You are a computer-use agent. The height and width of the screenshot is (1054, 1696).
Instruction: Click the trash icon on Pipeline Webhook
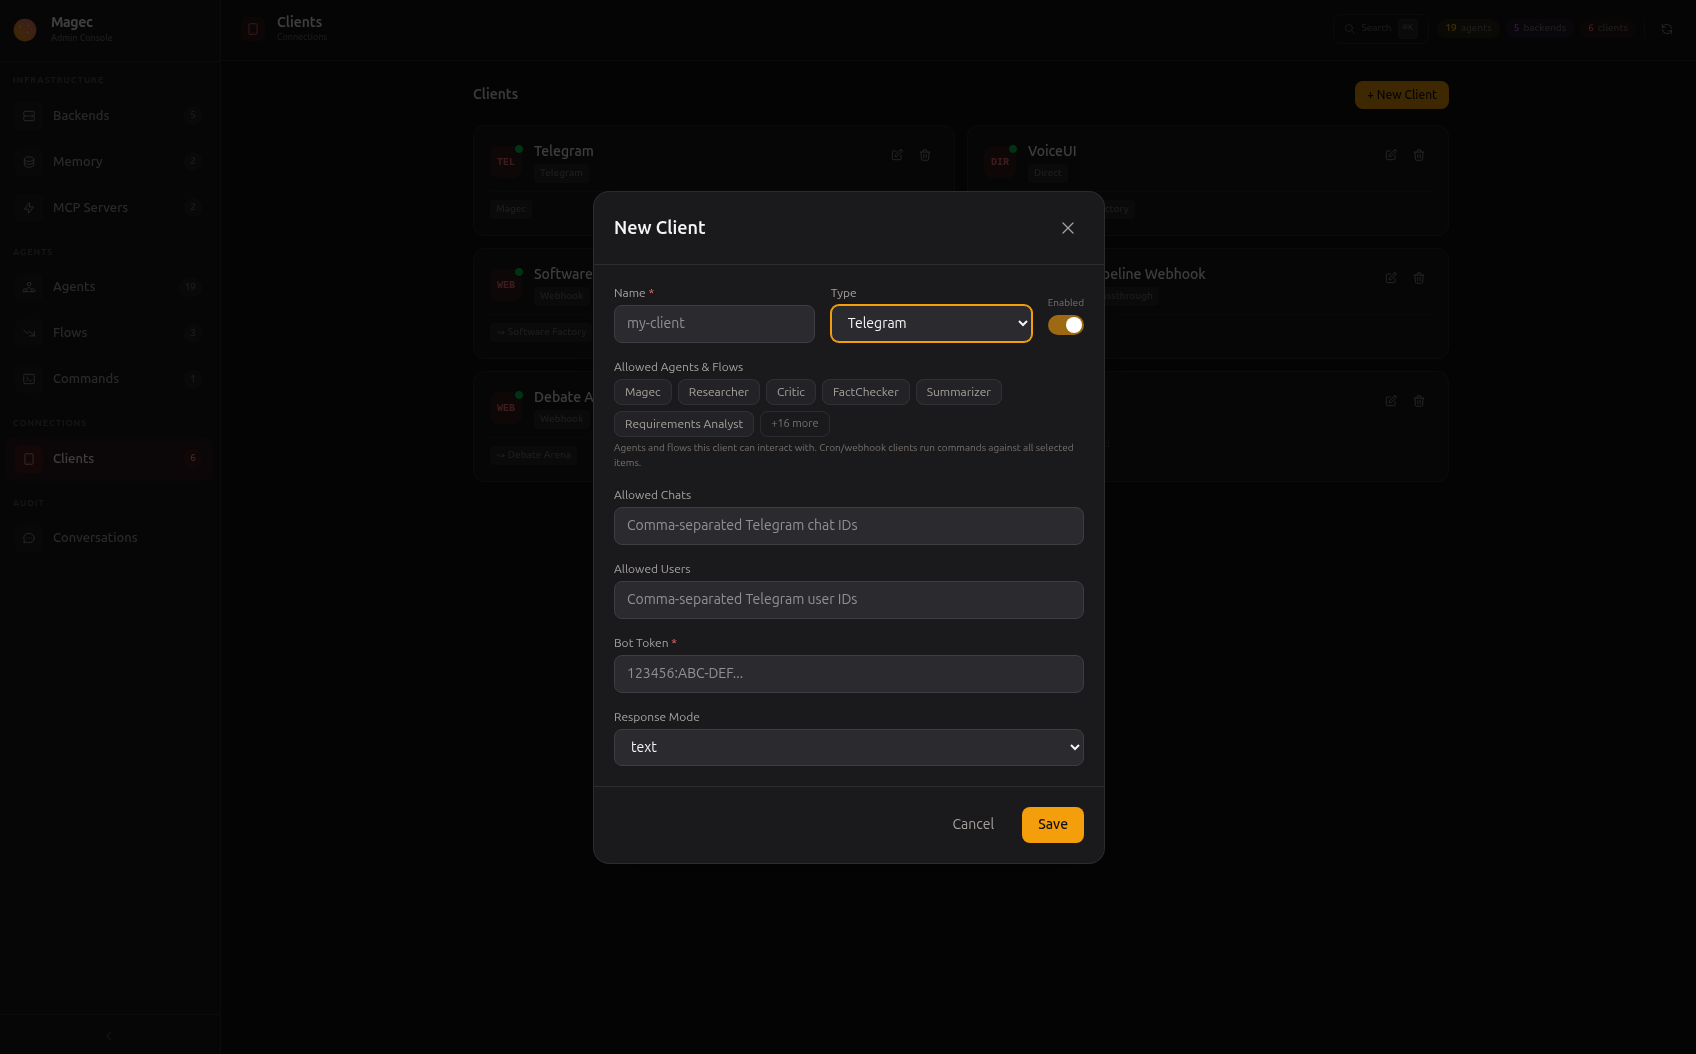(1419, 278)
